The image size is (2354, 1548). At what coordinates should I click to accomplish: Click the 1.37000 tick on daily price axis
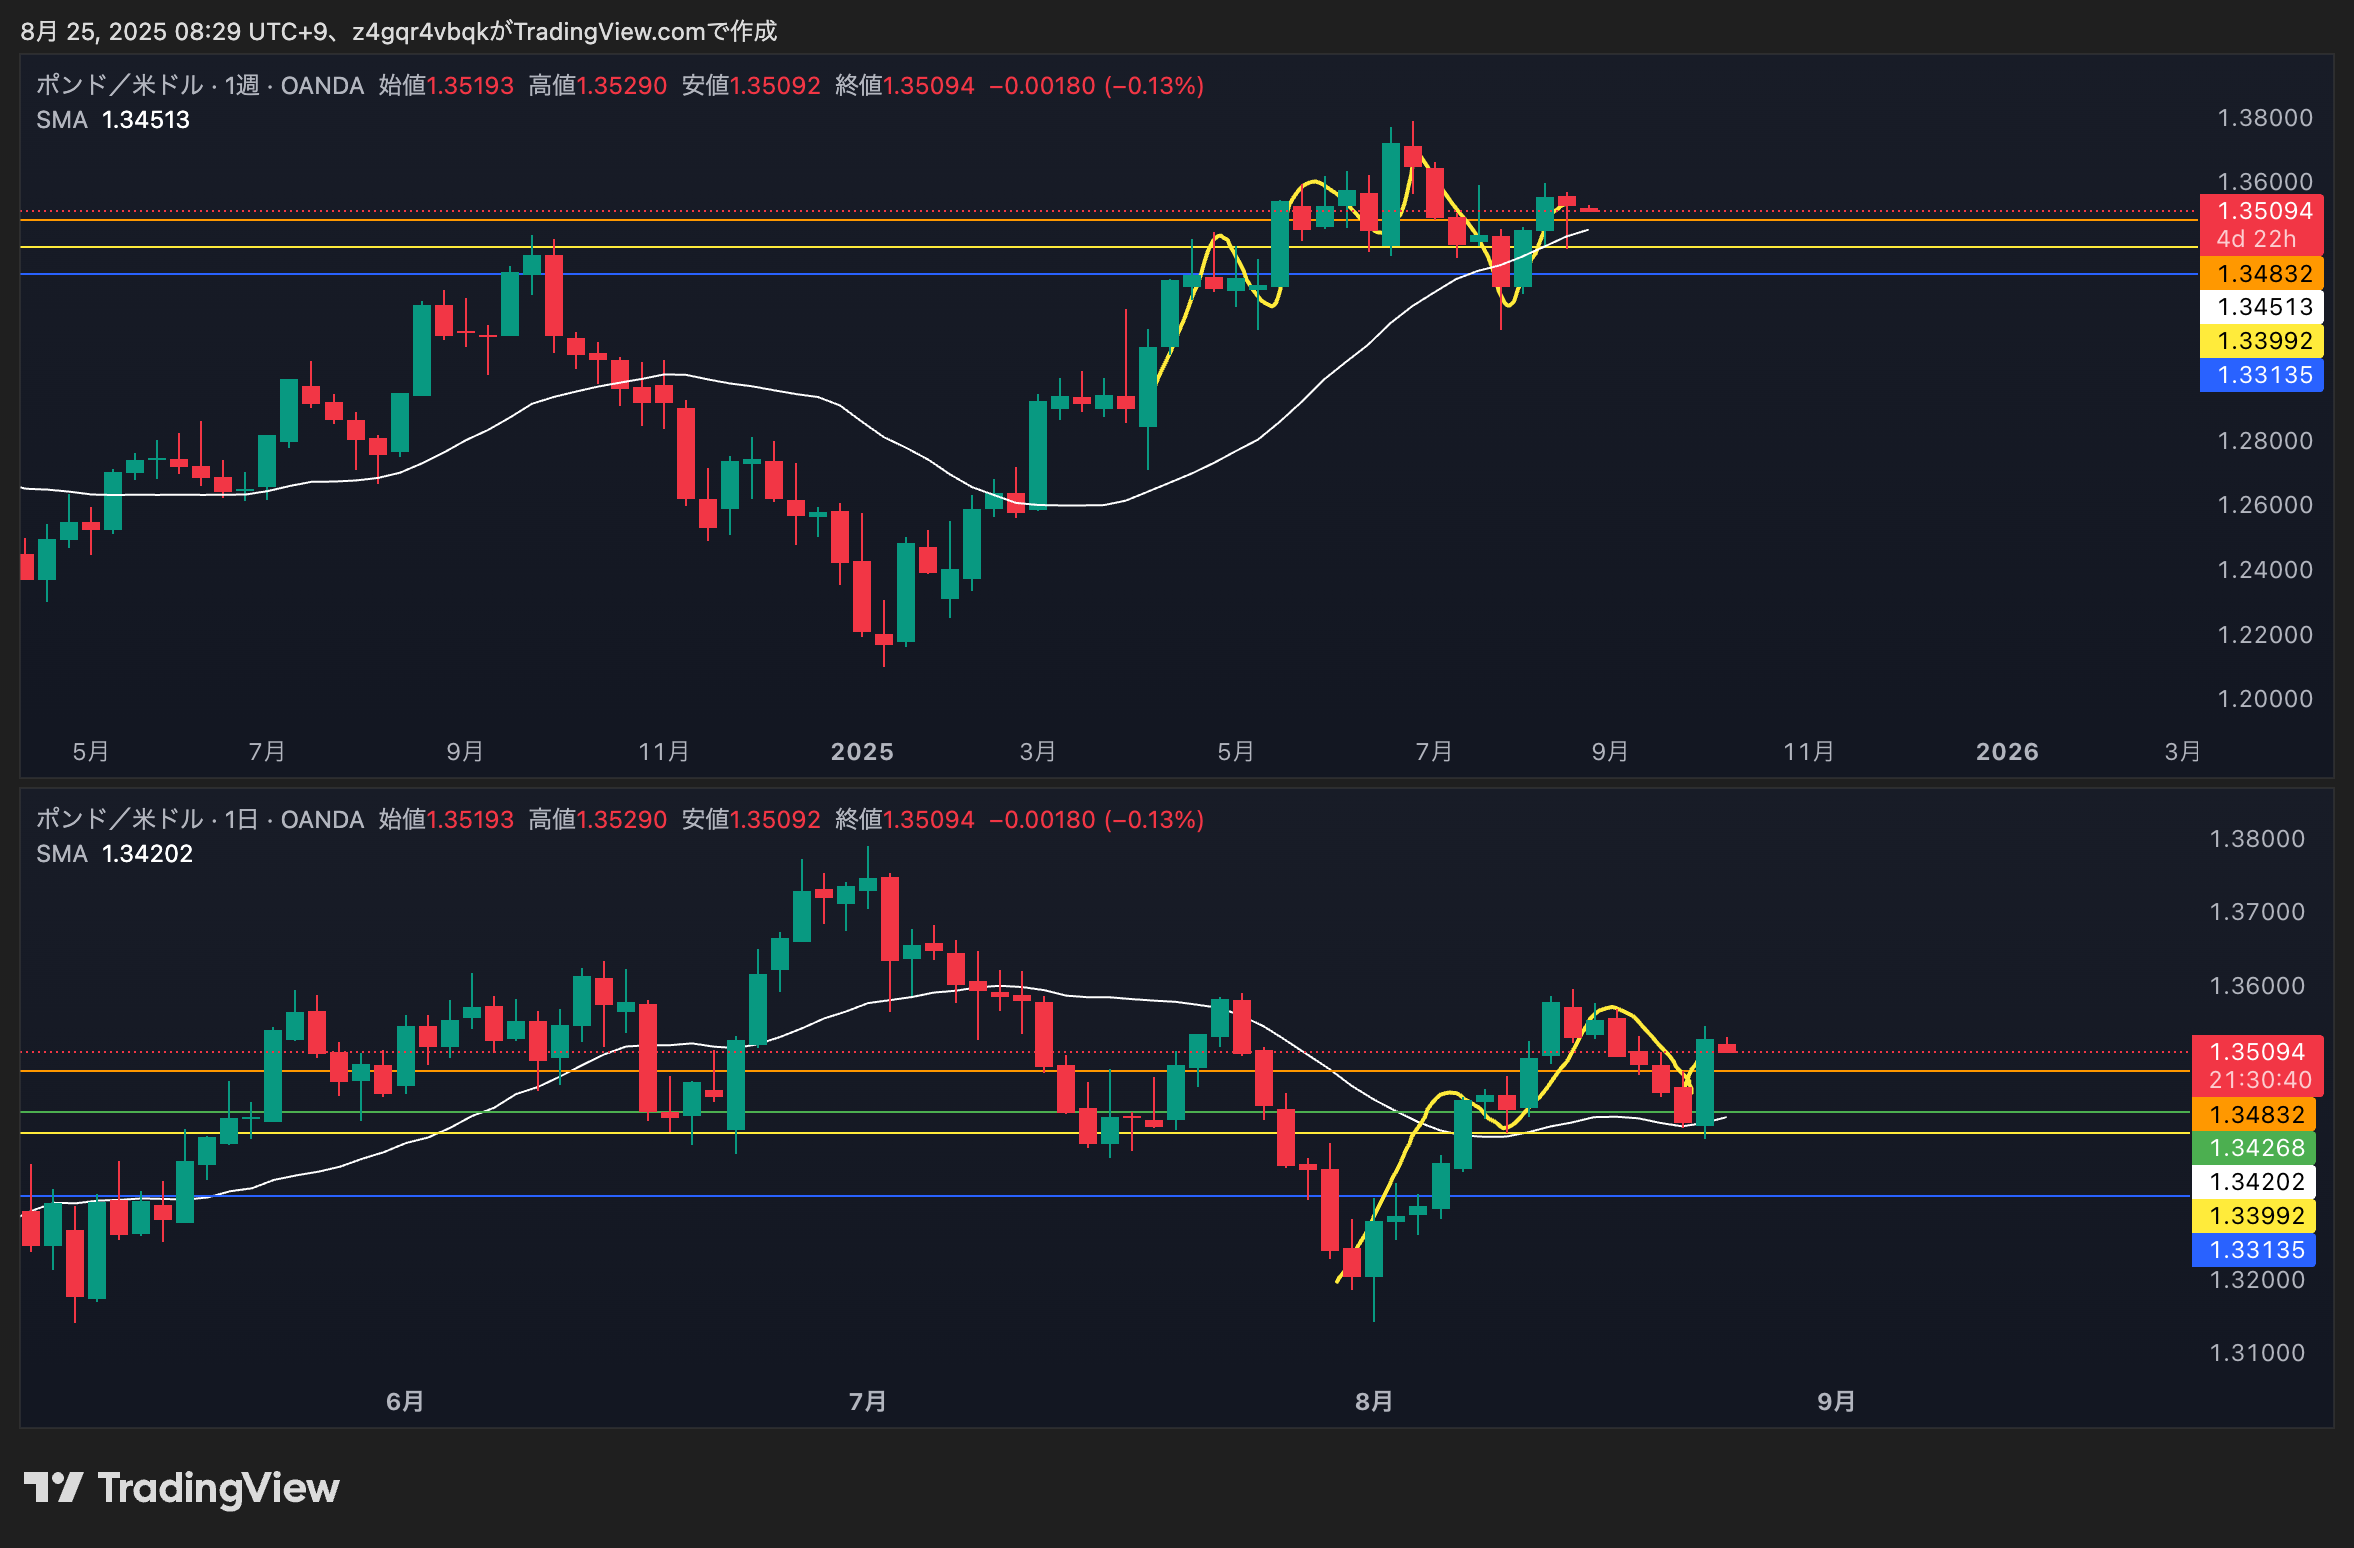coord(2257,912)
